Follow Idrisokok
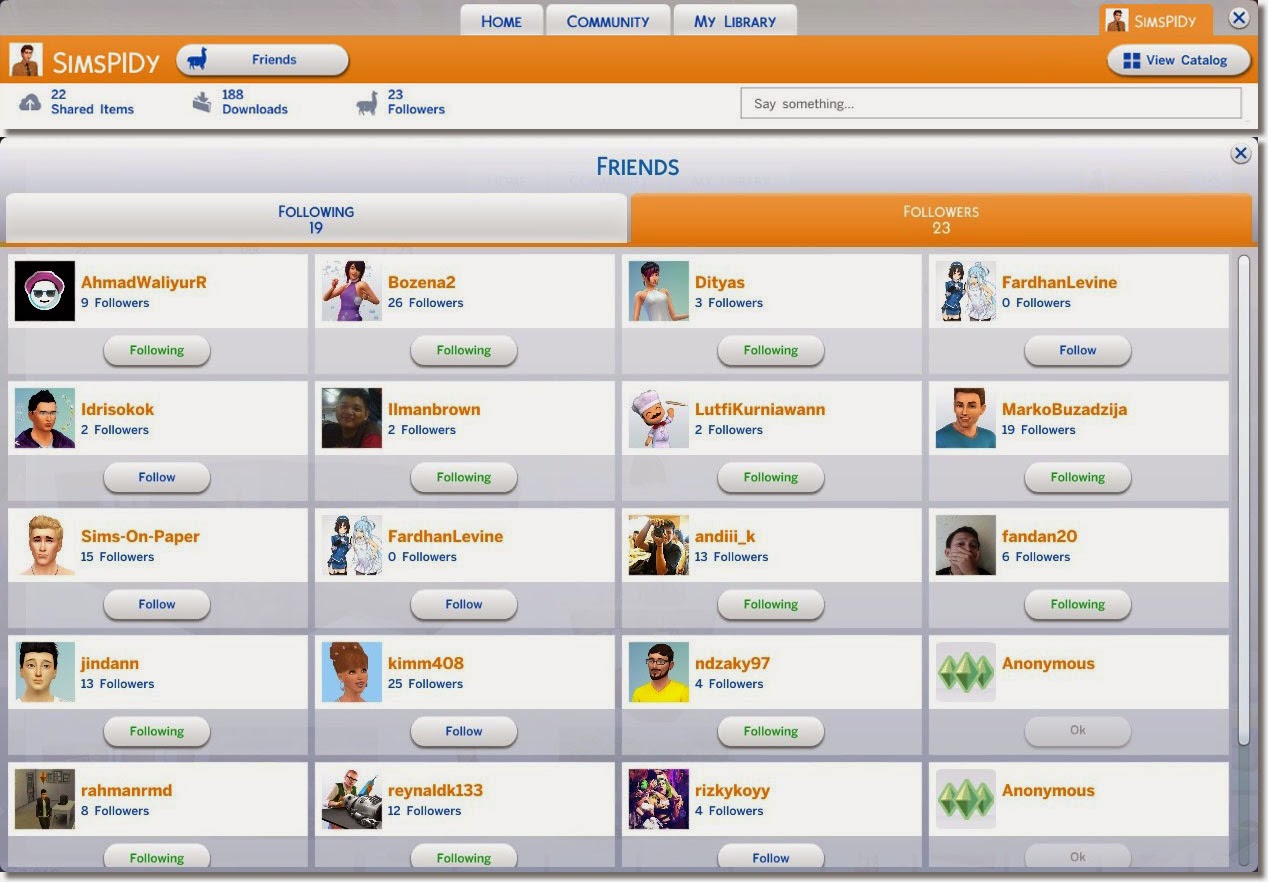Screen dimensions: 1268x882 pyautogui.click(x=157, y=478)
